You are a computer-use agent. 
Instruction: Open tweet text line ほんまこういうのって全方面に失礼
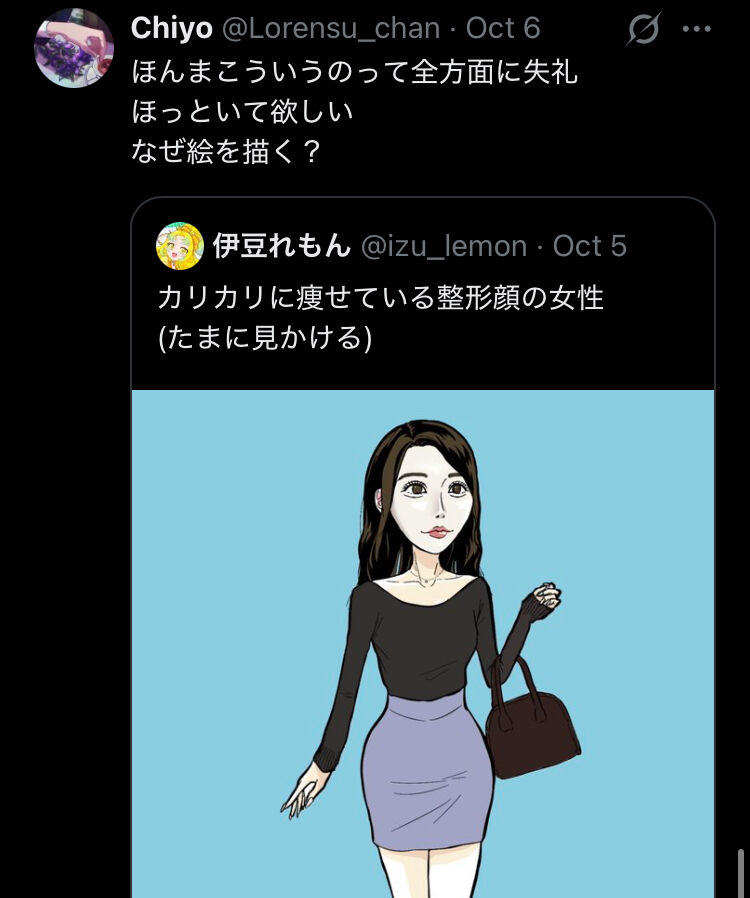354,73
